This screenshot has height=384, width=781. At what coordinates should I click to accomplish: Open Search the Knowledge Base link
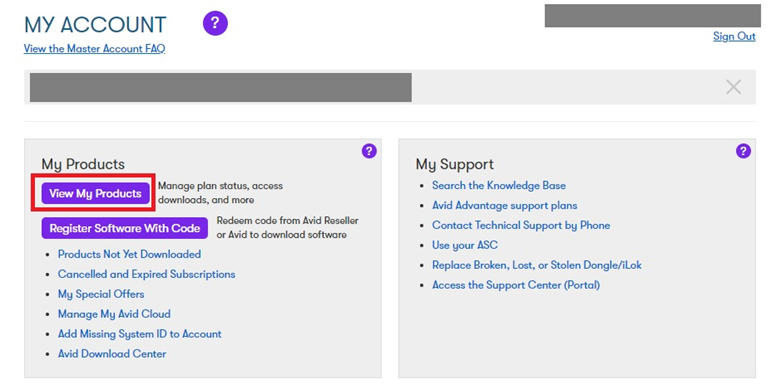[x=499, y=185]
